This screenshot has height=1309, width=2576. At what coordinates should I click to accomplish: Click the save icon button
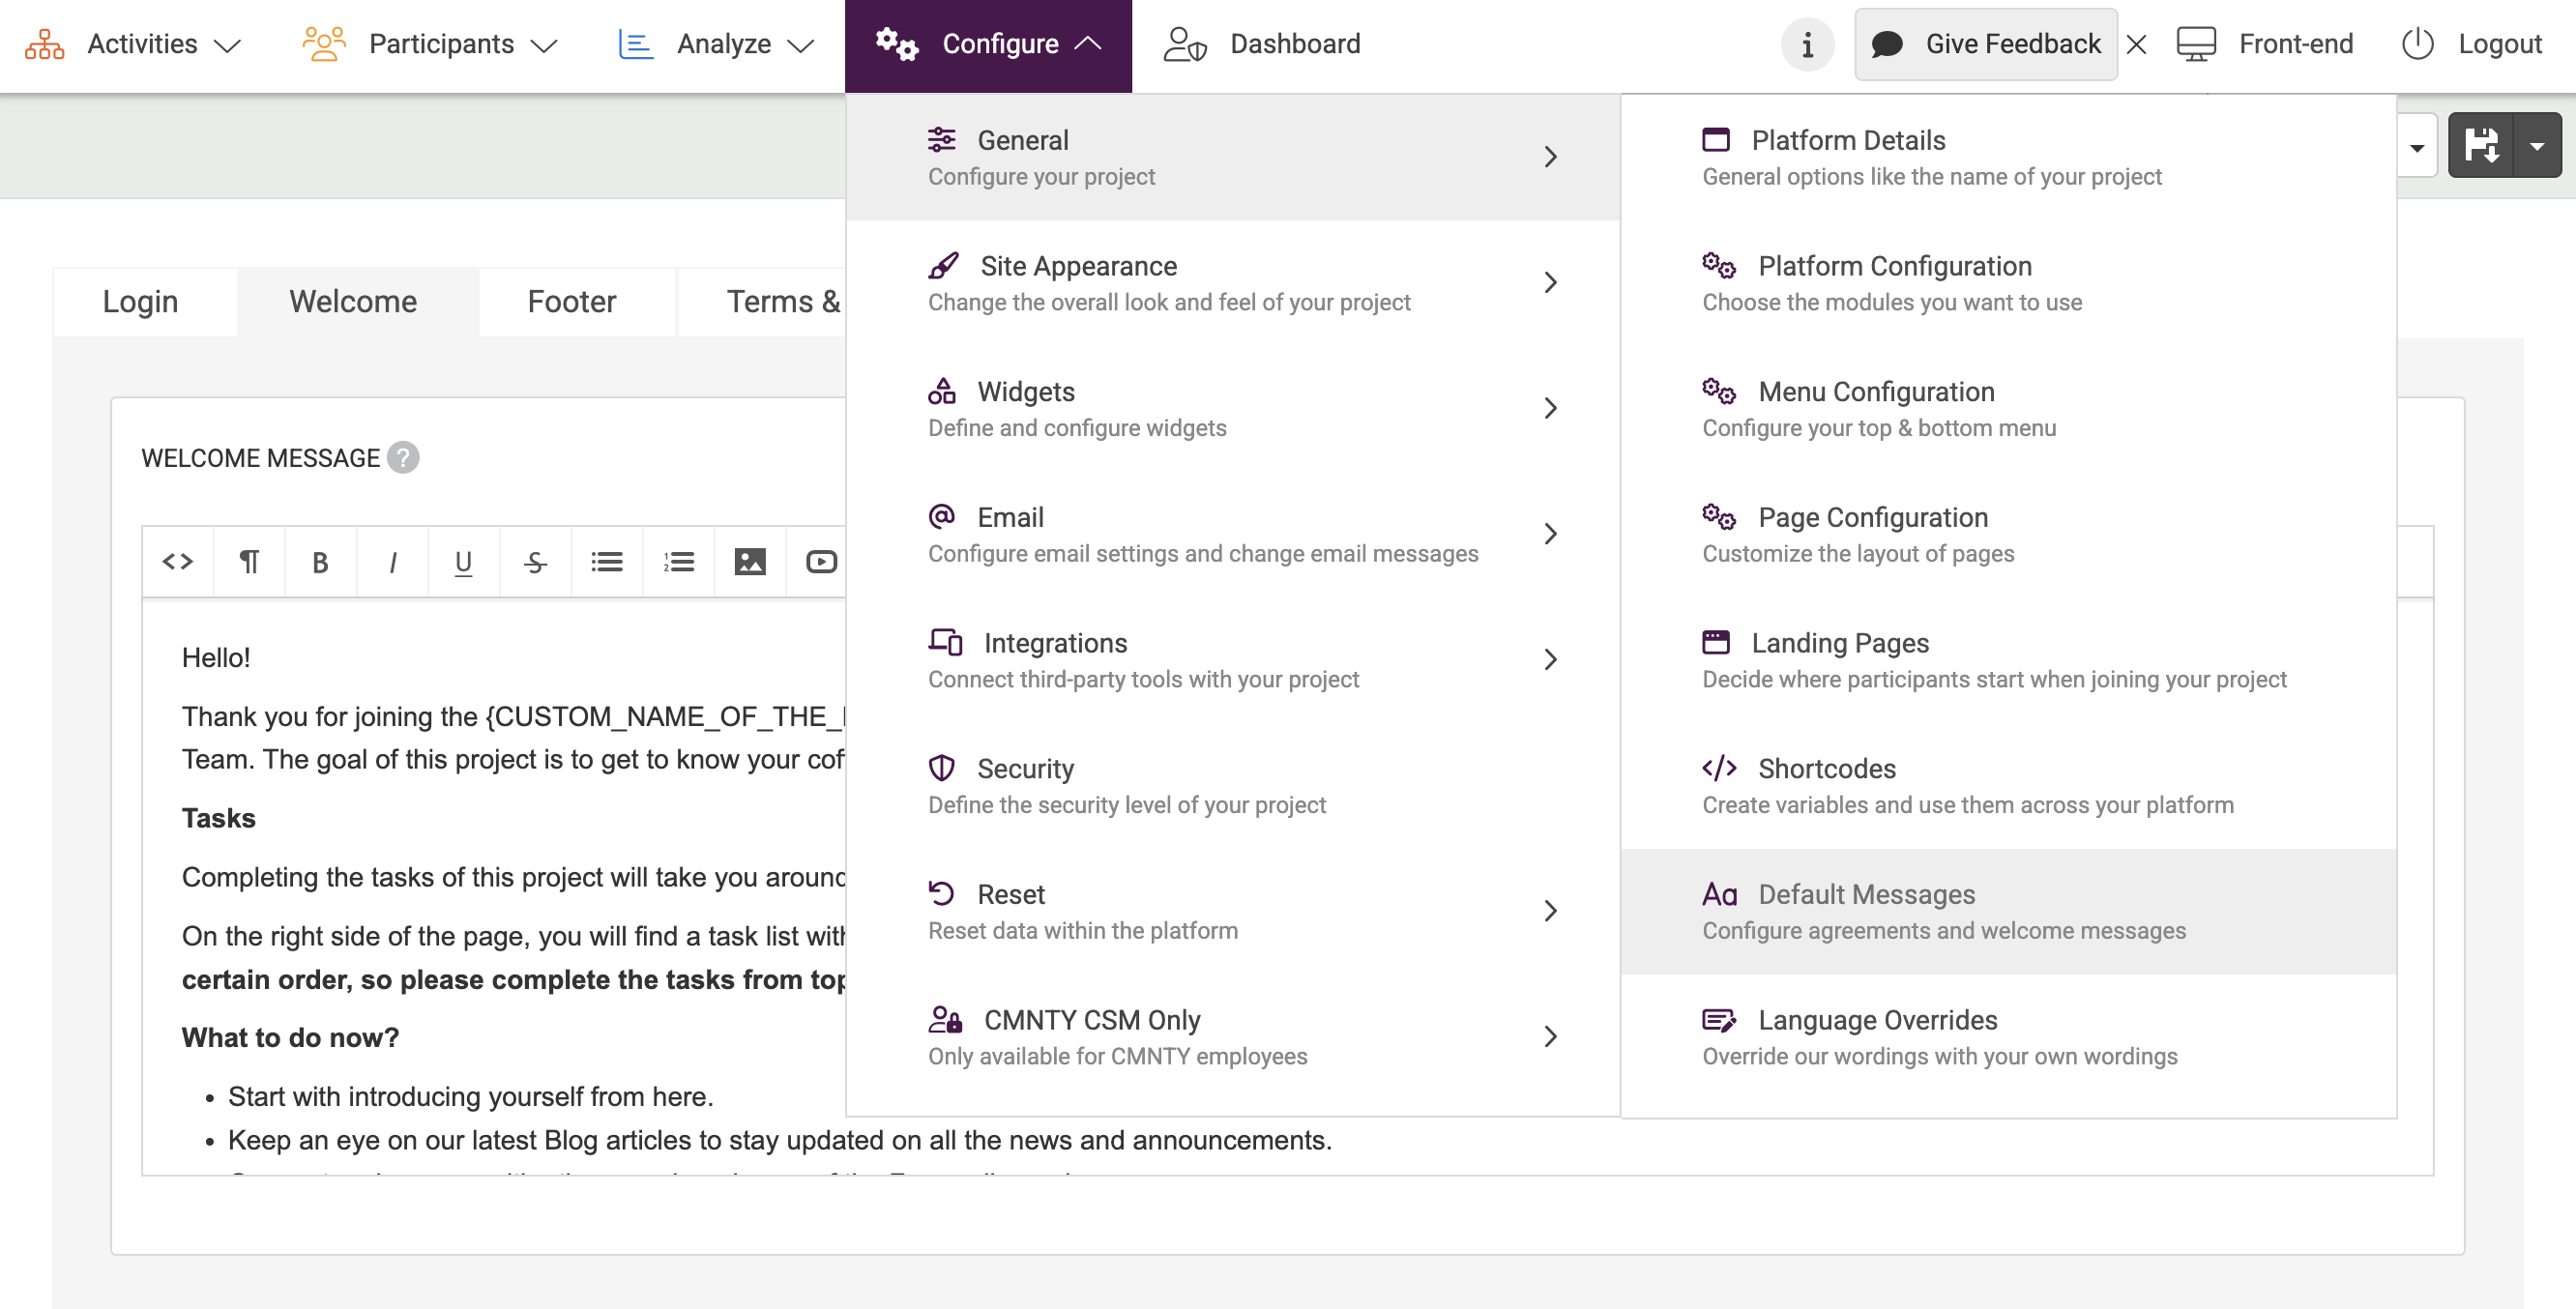coord(2481,146)
